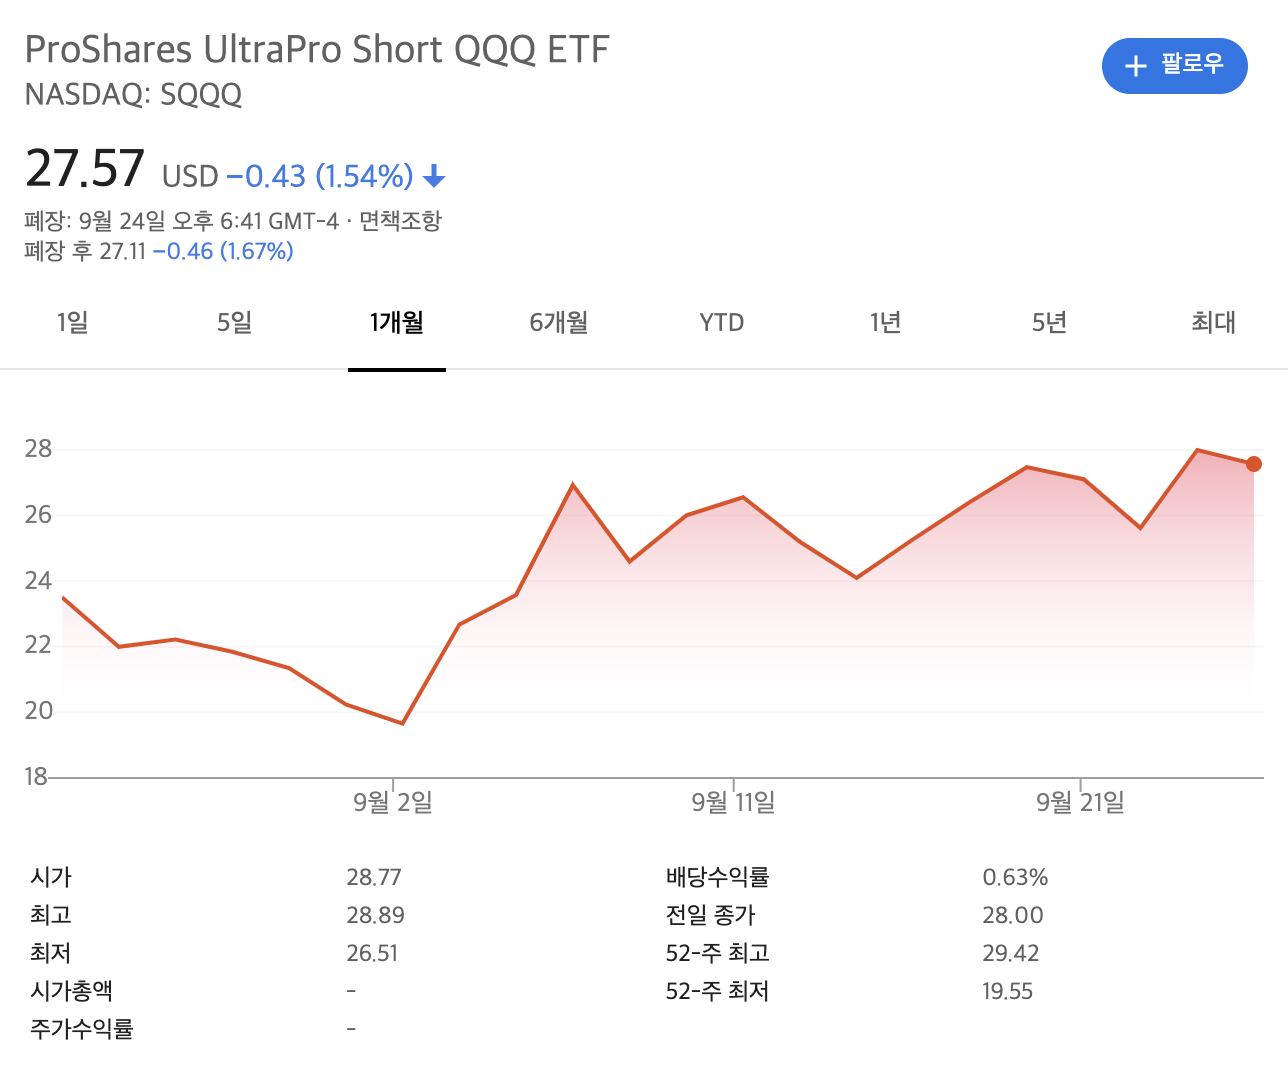The width and height of the screenshot is (1288, 1074).
Task: Select the 1개월 range tab
Action: [397, 322]
